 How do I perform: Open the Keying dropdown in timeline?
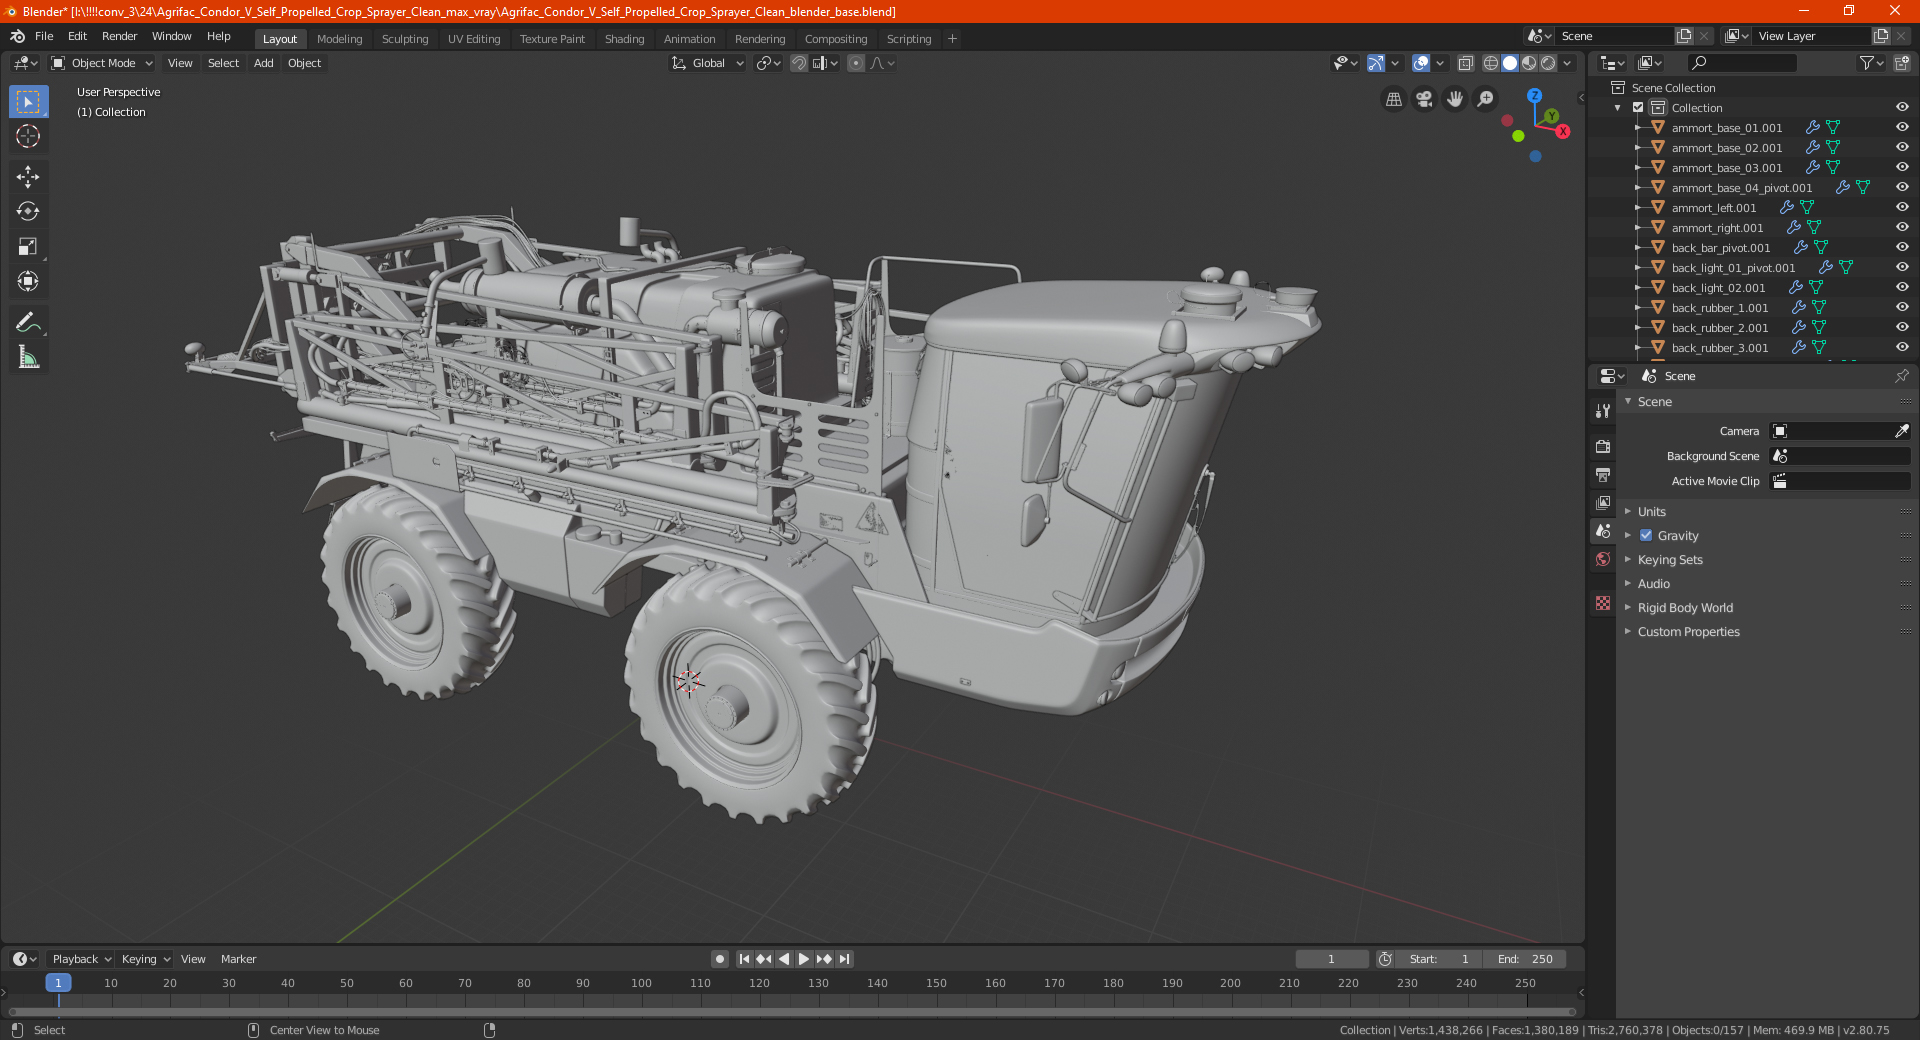[145, 959]
